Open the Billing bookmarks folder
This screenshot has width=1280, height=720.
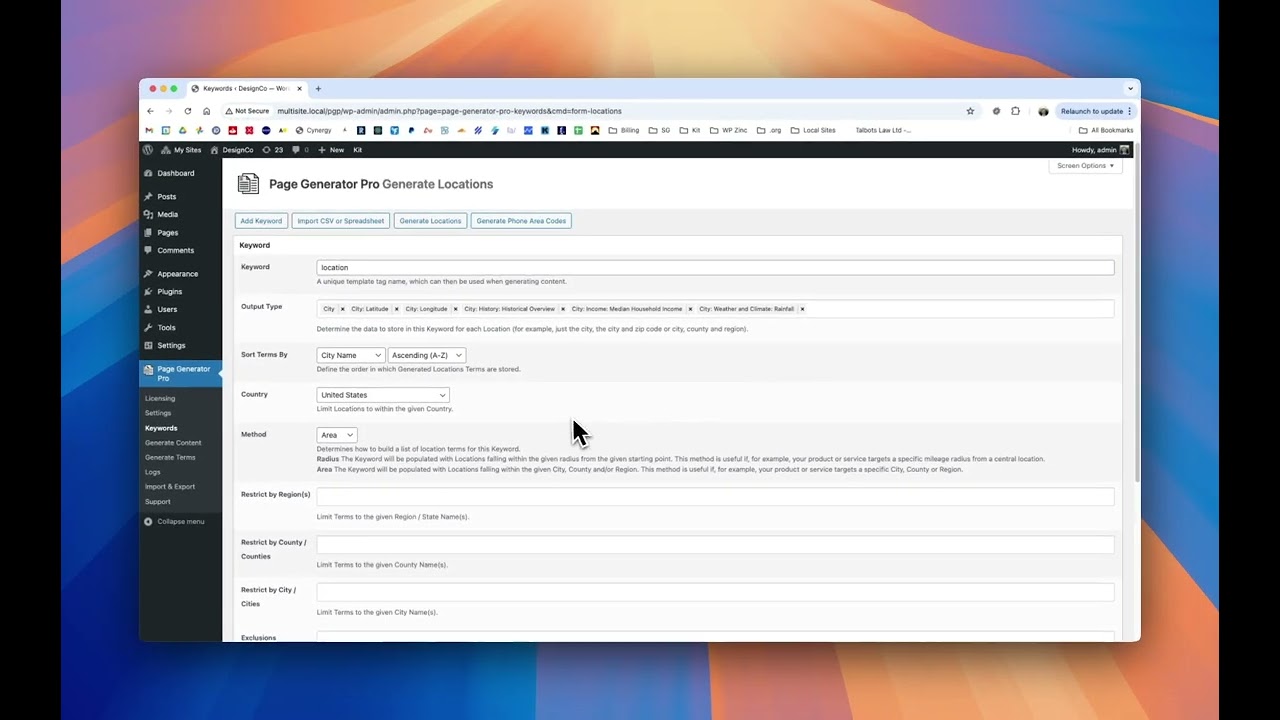[x=623, y=130]
